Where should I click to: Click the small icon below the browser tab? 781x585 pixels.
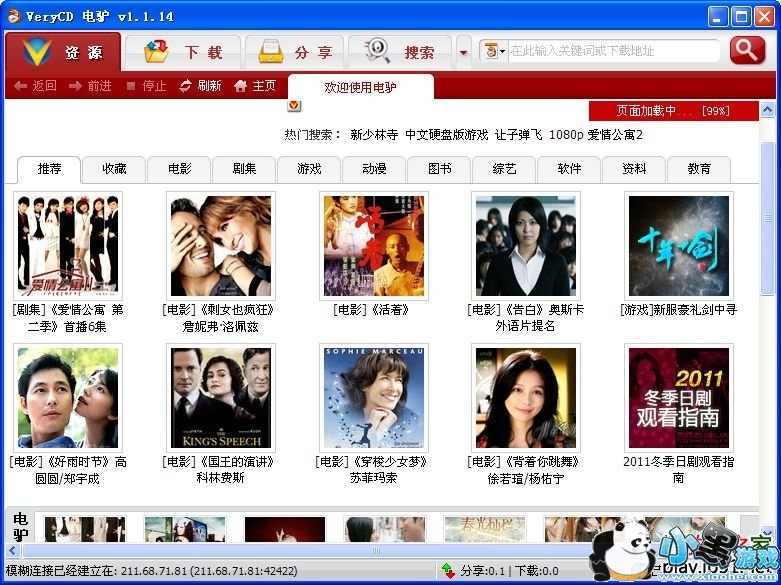(294, 105)
